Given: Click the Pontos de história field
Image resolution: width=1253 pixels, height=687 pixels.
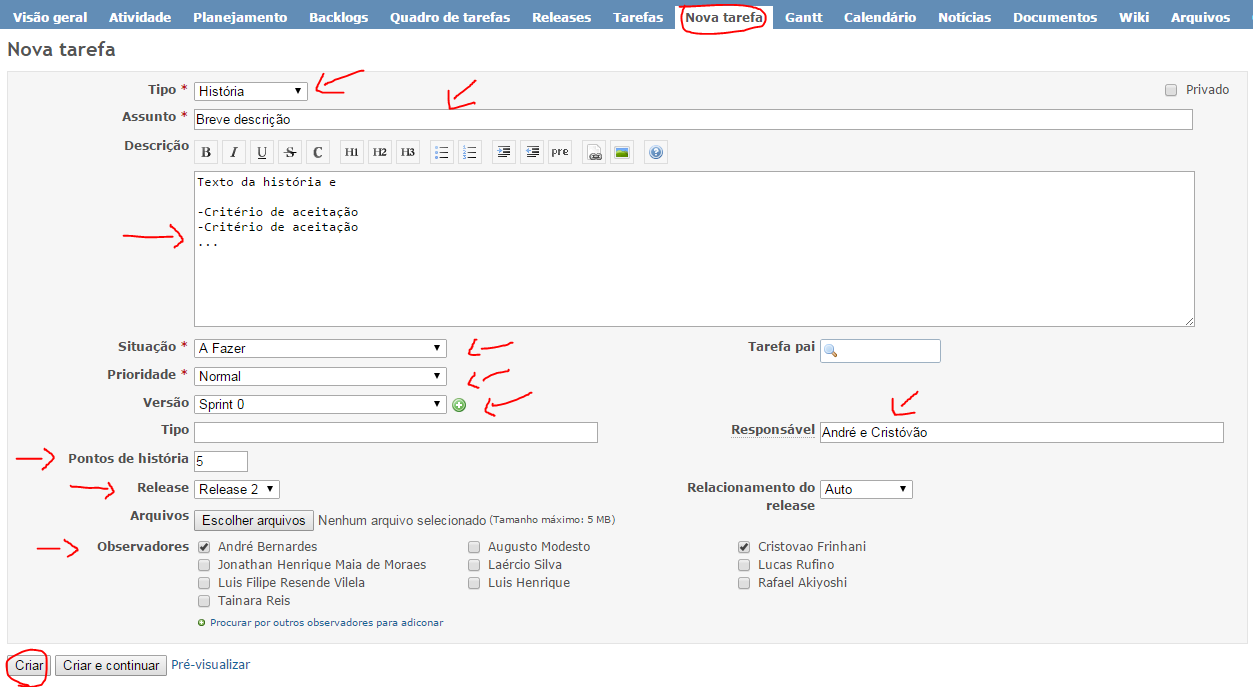Looking at the screenshot, I should pos(221,461).
